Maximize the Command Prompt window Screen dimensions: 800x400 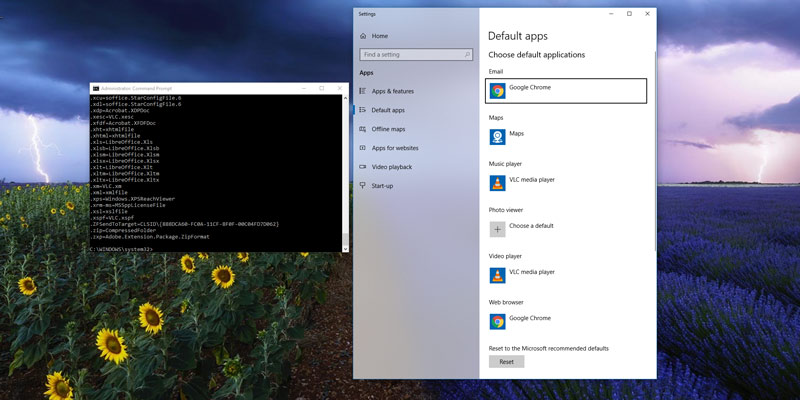click(x=321, y=88)
